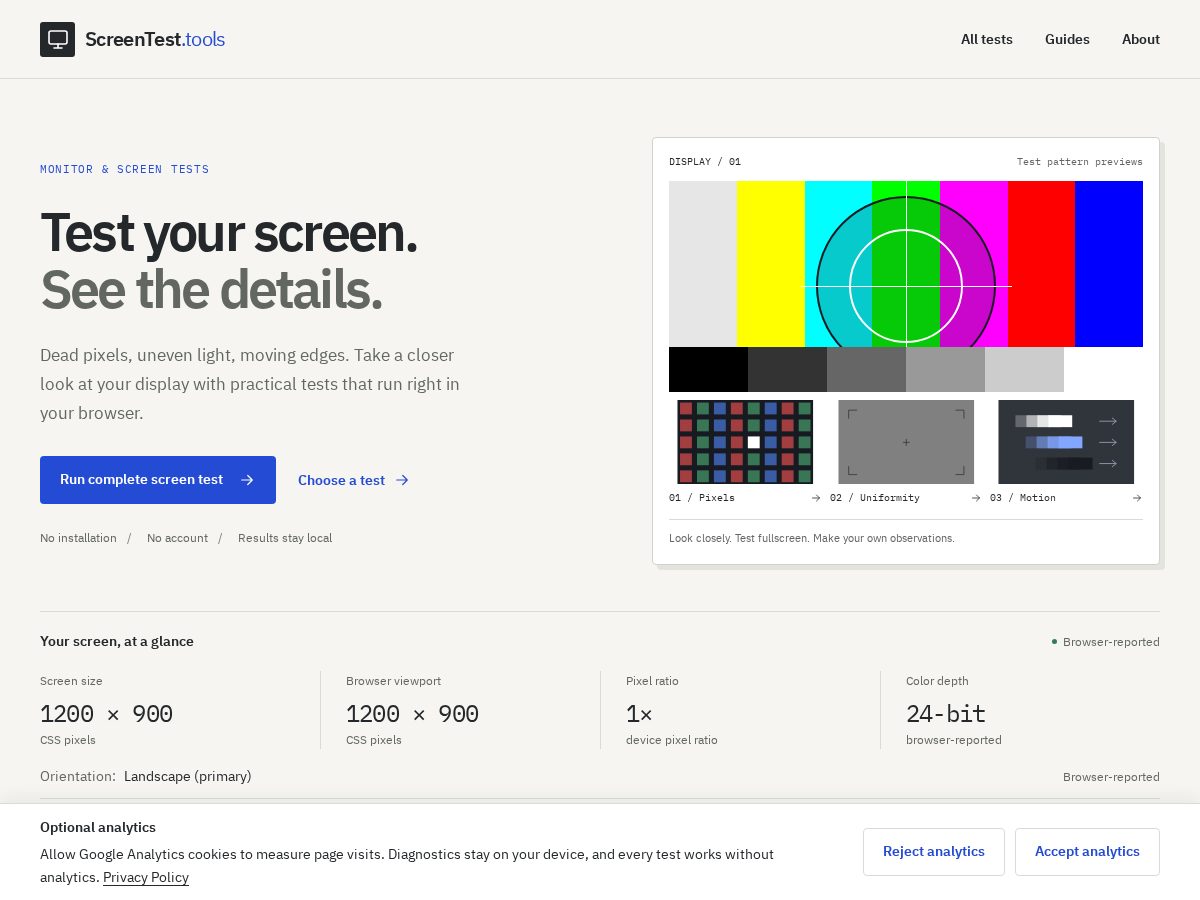Click the Optional analytics heading
This screenshot has width=1200, height=900.
(x=98, y=828)
